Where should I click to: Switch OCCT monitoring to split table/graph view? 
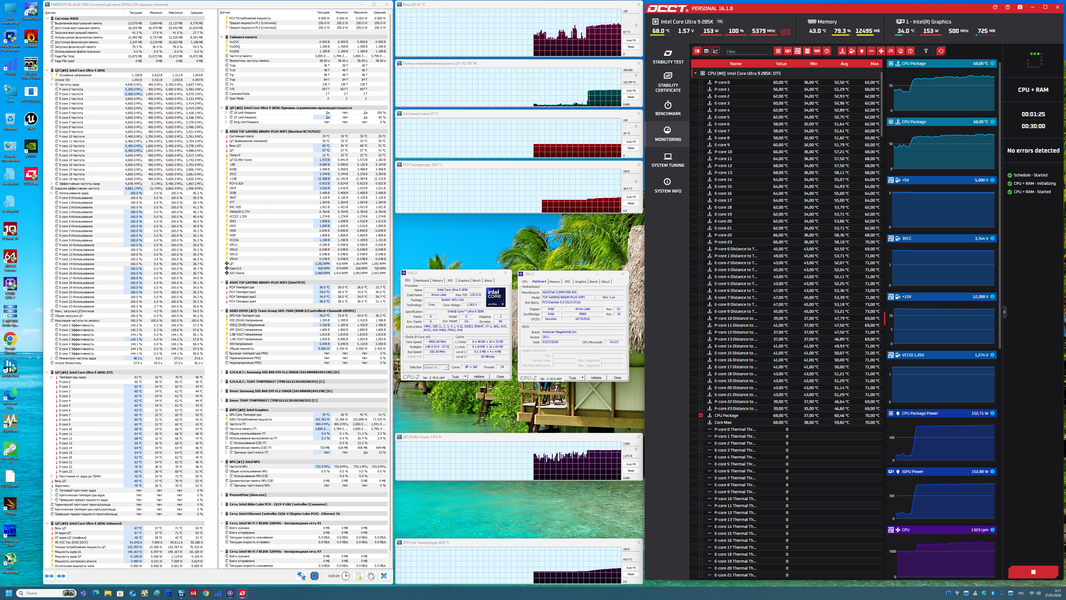coord(697,51)
